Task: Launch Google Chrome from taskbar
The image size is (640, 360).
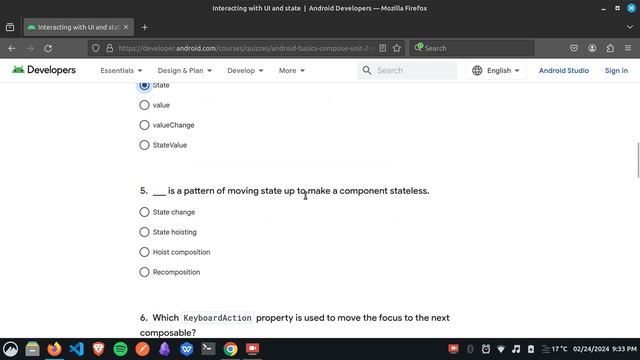Action: coord(231,349)
